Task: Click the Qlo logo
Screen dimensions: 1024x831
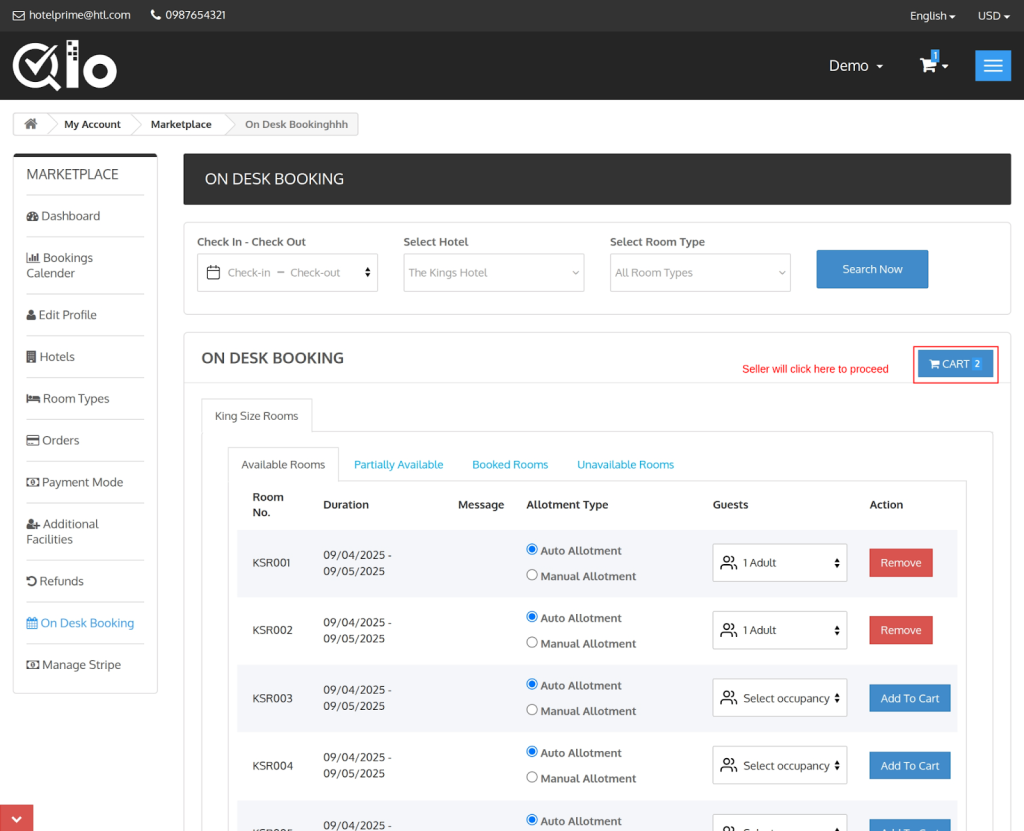Action: [65, 65]
